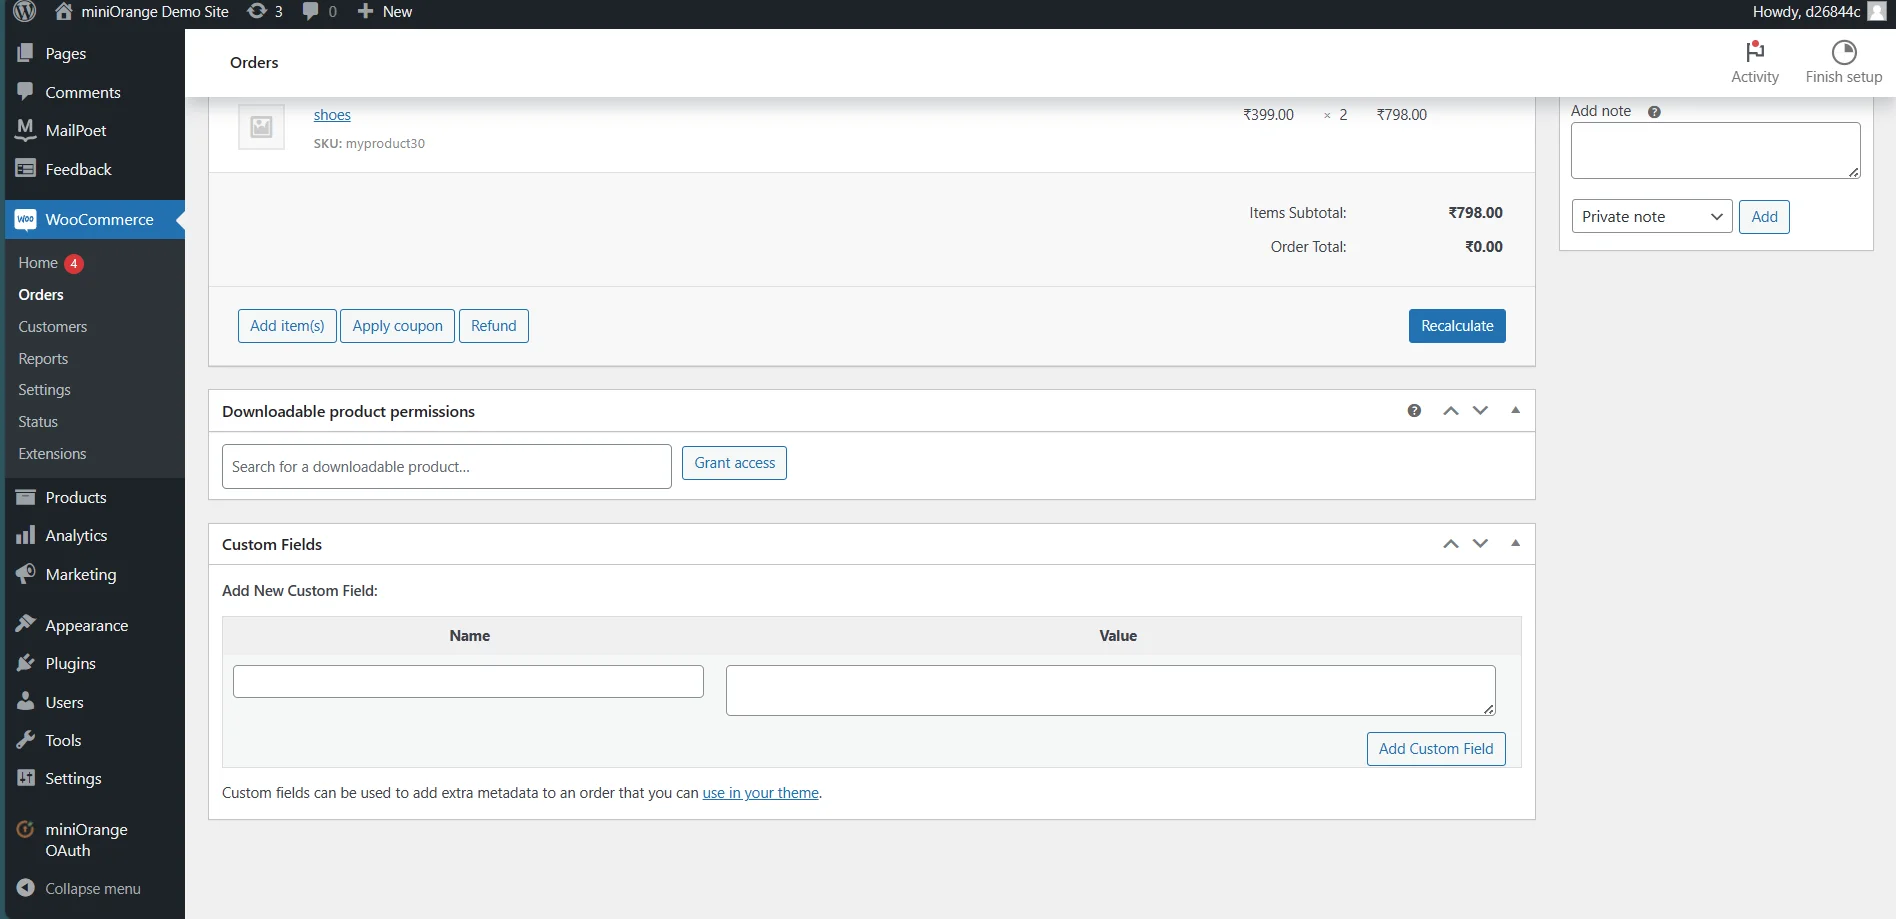Screen dimensions: 1896x919
Task: Click the Finish setup clock icon
Action: (1843, 50)
